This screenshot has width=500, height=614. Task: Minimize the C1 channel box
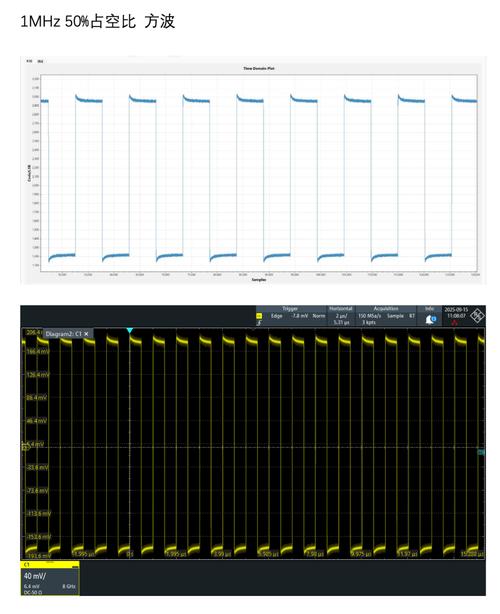pyautogui.click(x=75, y=567)
